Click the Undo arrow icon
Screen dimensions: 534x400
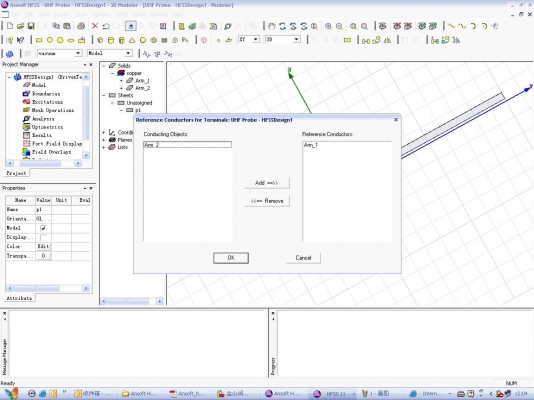coord(106,26)
